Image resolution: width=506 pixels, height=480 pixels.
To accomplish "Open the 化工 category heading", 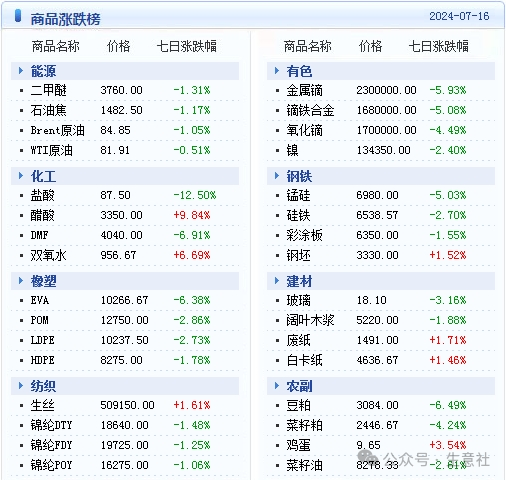I will 43,176.
